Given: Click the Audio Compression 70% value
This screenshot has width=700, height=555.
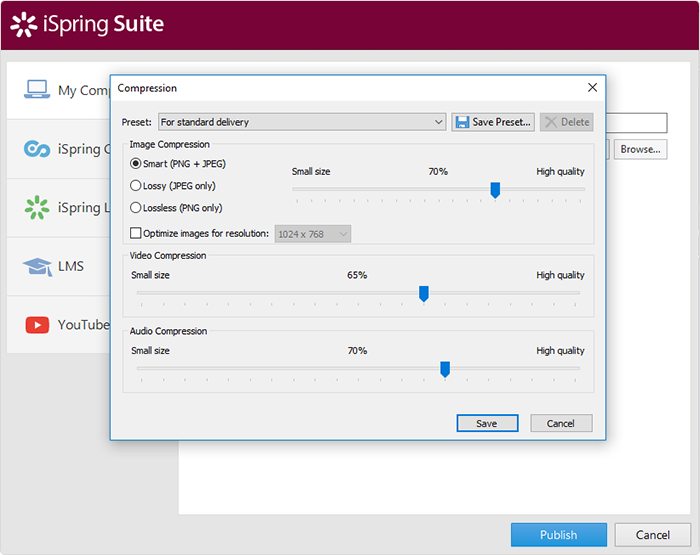Looking at the screenshot, I should pyautogui.click(x=357, y=351).
